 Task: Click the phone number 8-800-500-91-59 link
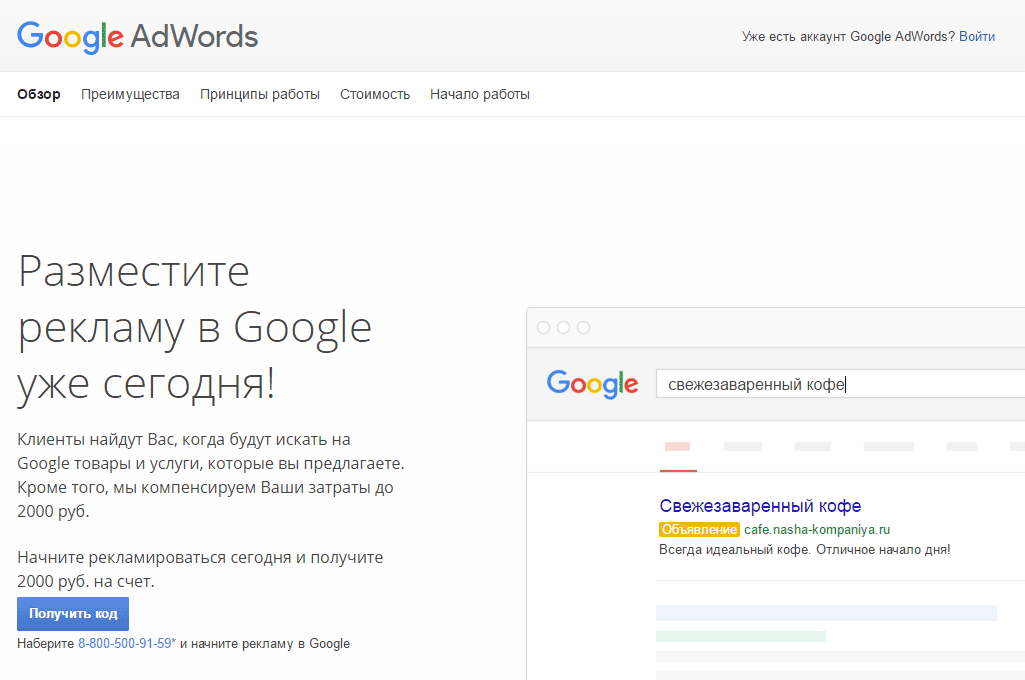pyautogui.click(x=127, y=644)
